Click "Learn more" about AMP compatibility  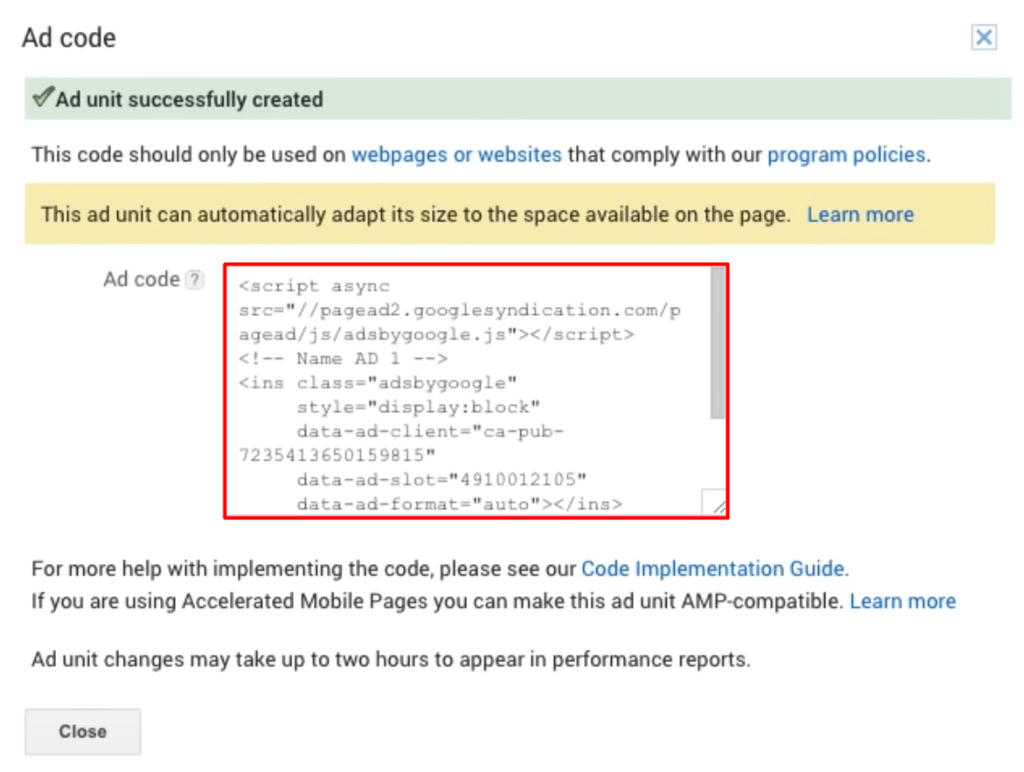tap(902, 601)
